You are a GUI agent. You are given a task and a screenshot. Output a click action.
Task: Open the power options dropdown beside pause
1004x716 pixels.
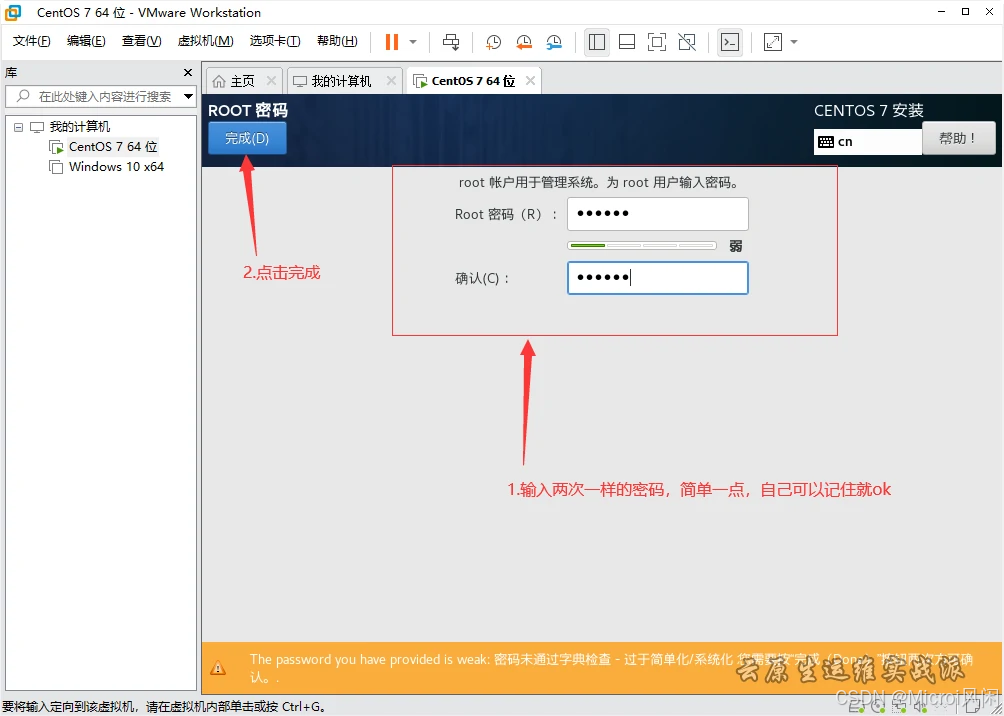(413, 42)
